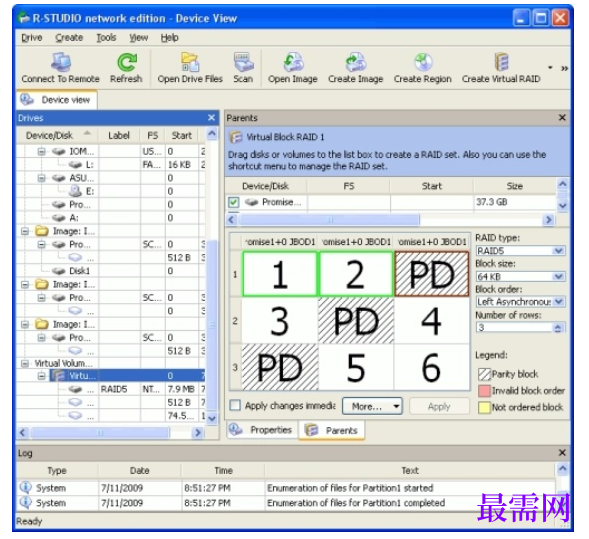Open the Tools menu
This screenshot has width=589, height=539.
click(106, 38)
